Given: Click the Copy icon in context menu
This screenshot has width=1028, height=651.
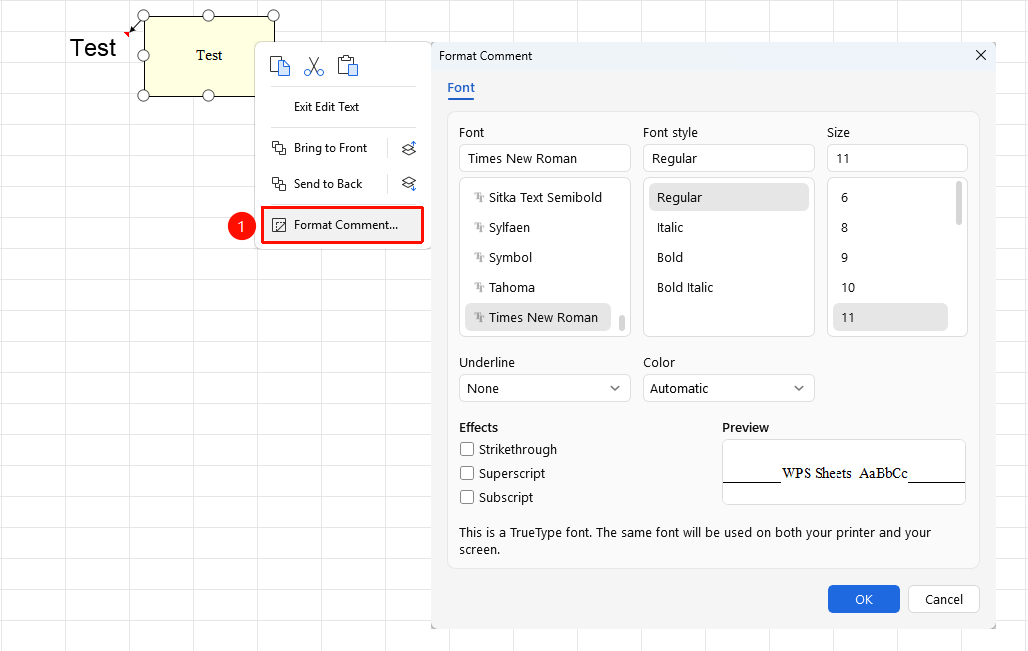Looking at the screenshot, I should tap(280, 66).
